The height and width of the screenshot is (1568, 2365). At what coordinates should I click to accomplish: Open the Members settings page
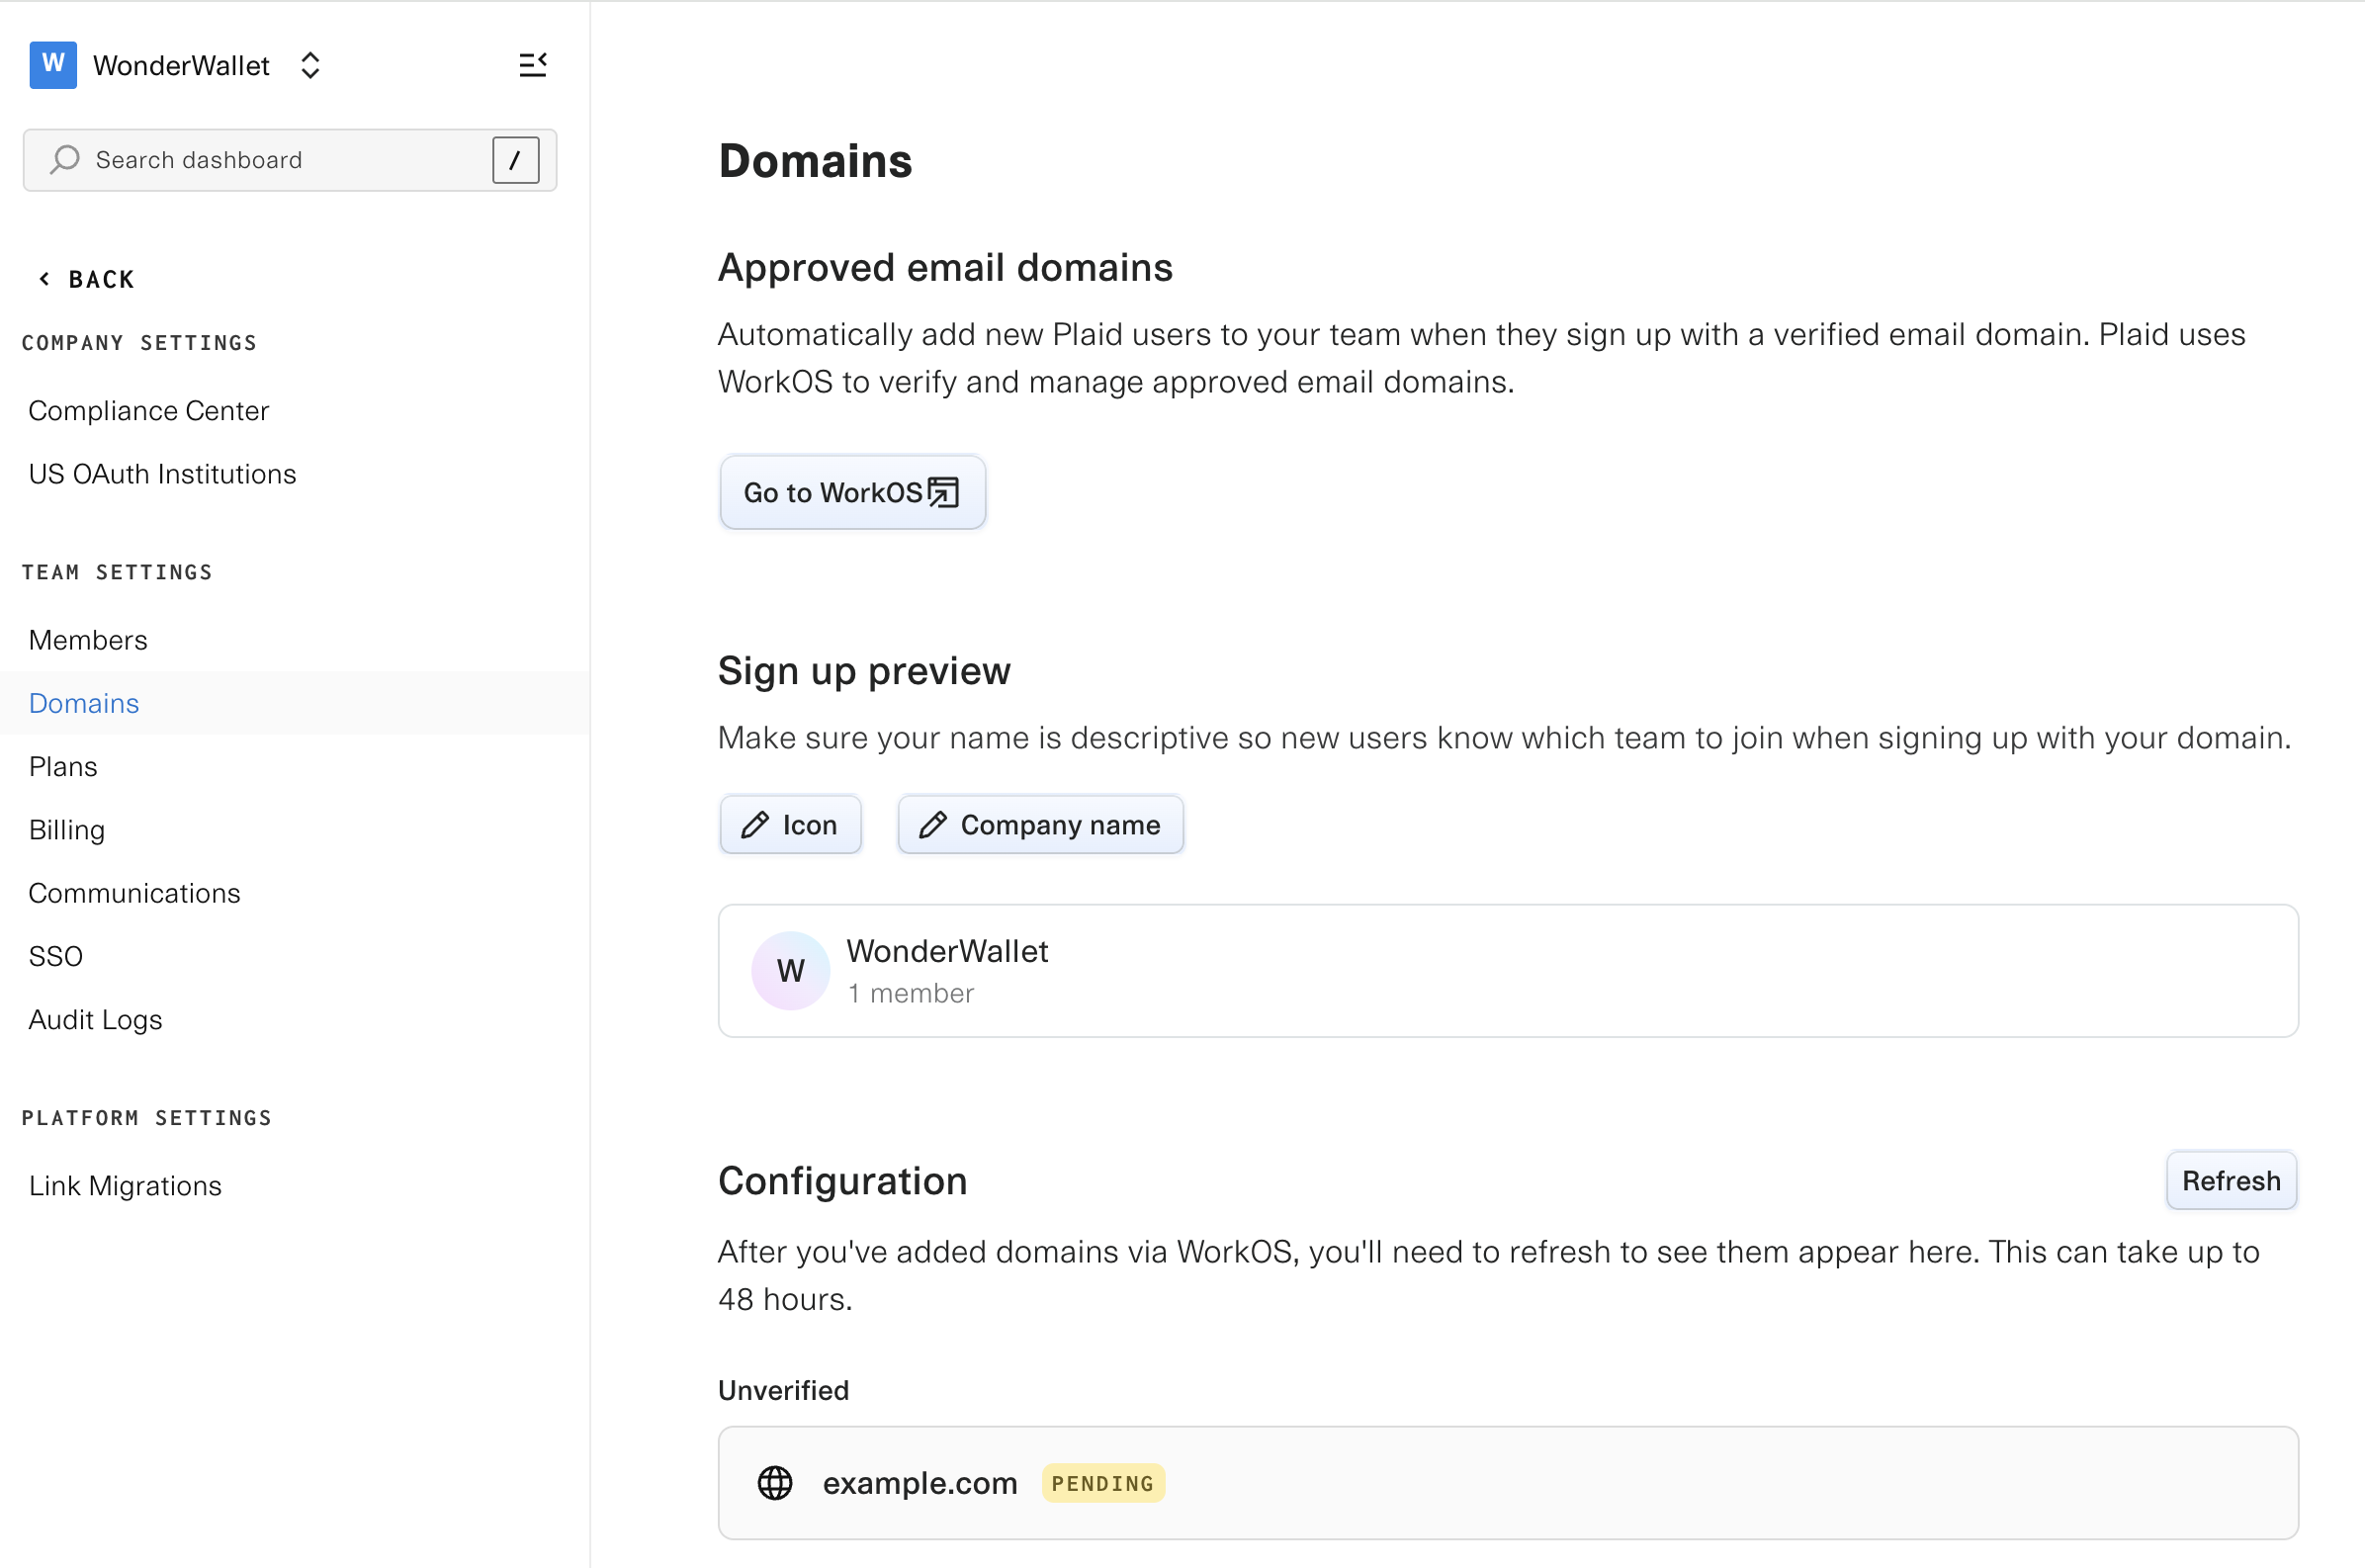pos(88,640)
